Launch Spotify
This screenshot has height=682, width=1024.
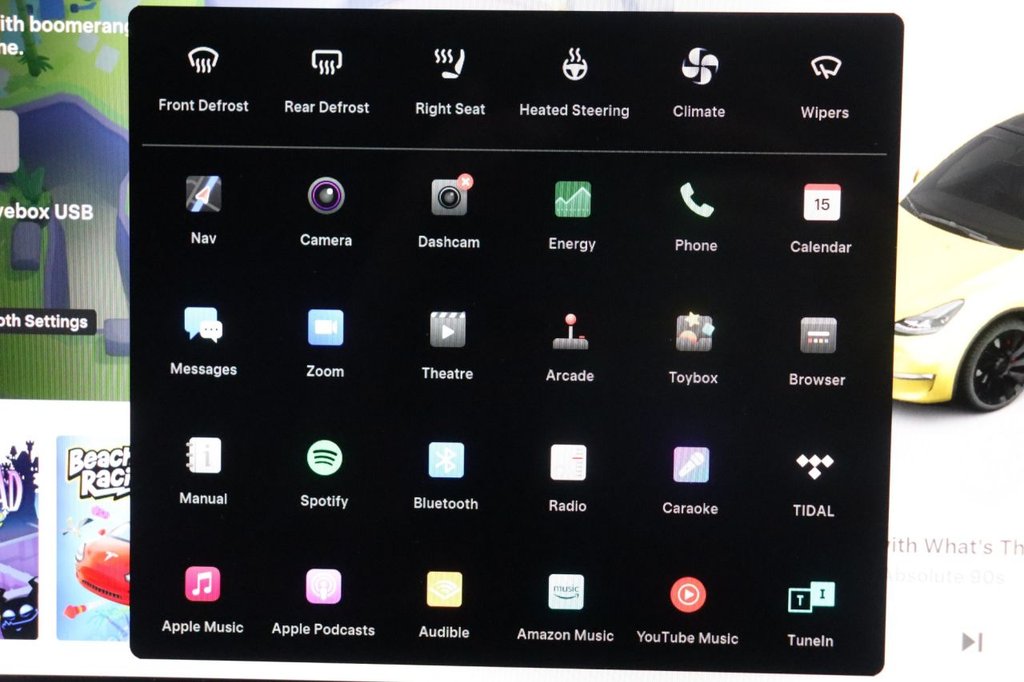point(324,458)
